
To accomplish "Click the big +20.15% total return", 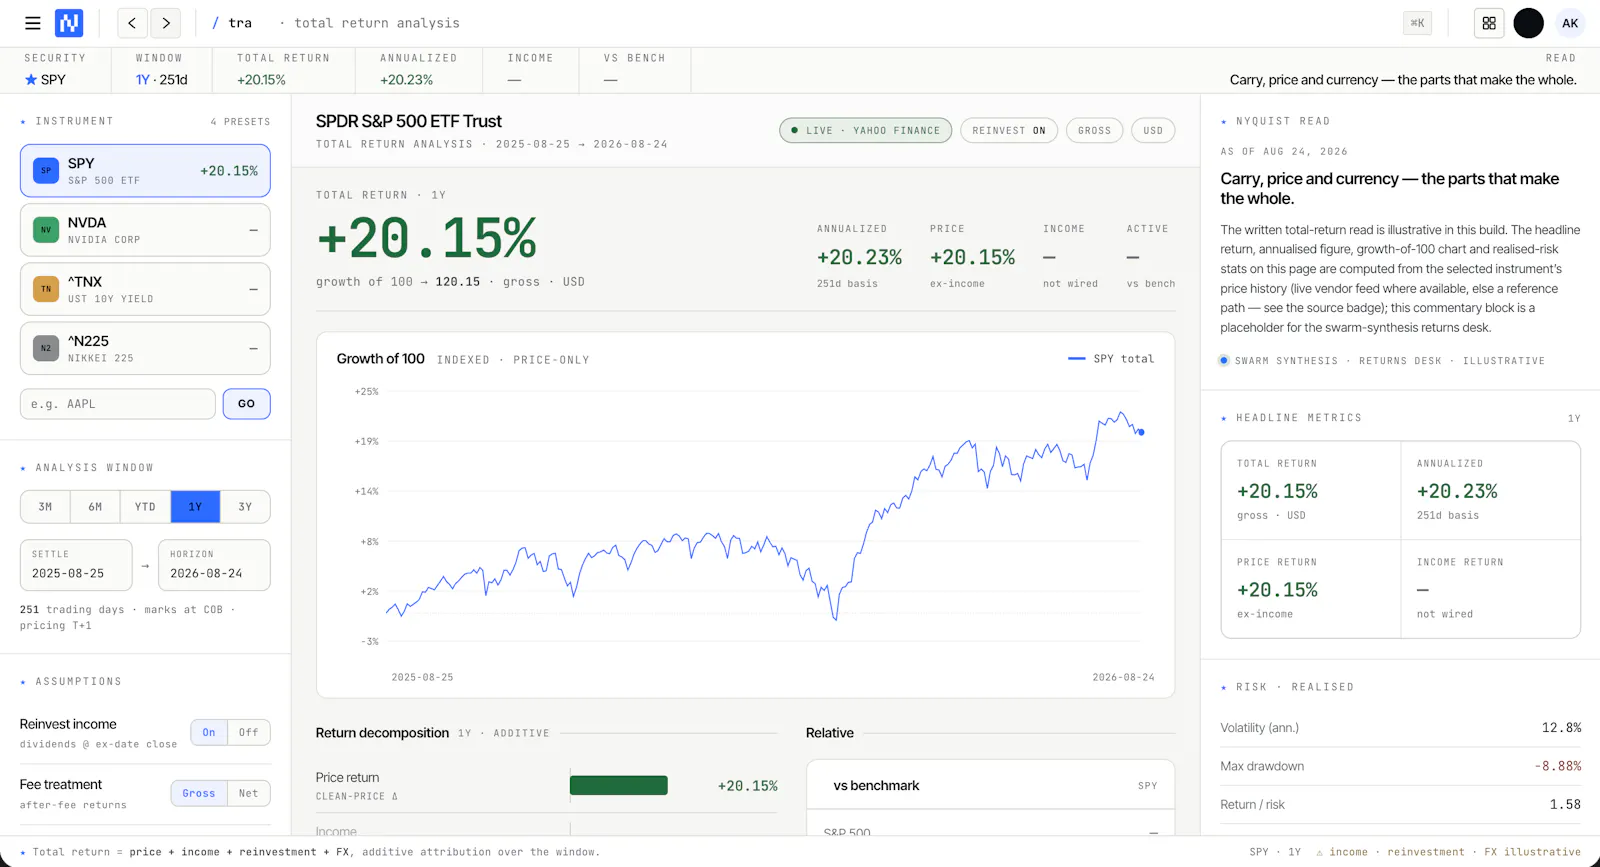I will pos(427,239).
